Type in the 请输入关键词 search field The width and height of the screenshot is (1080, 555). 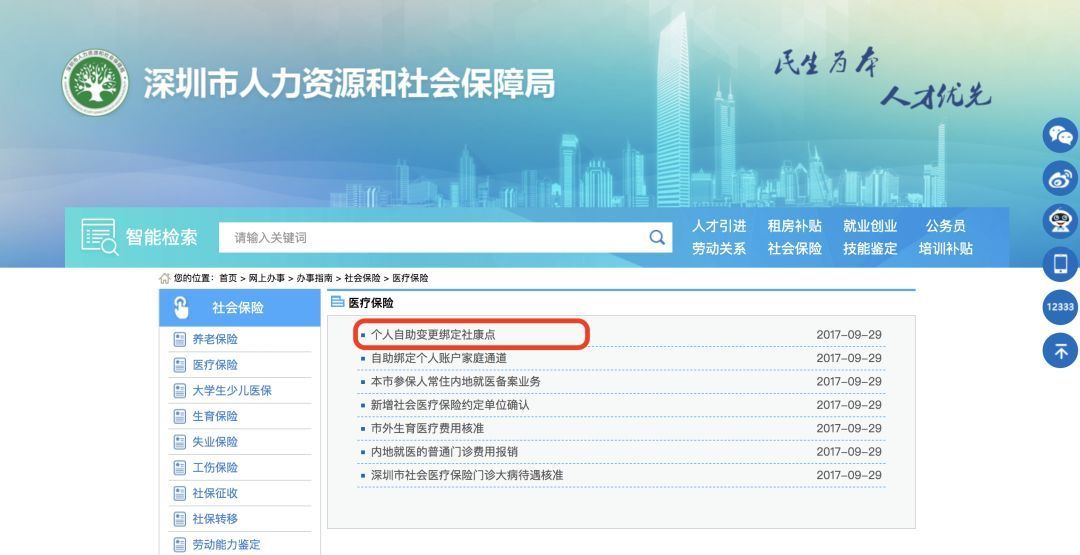click(x=430, y=237)
